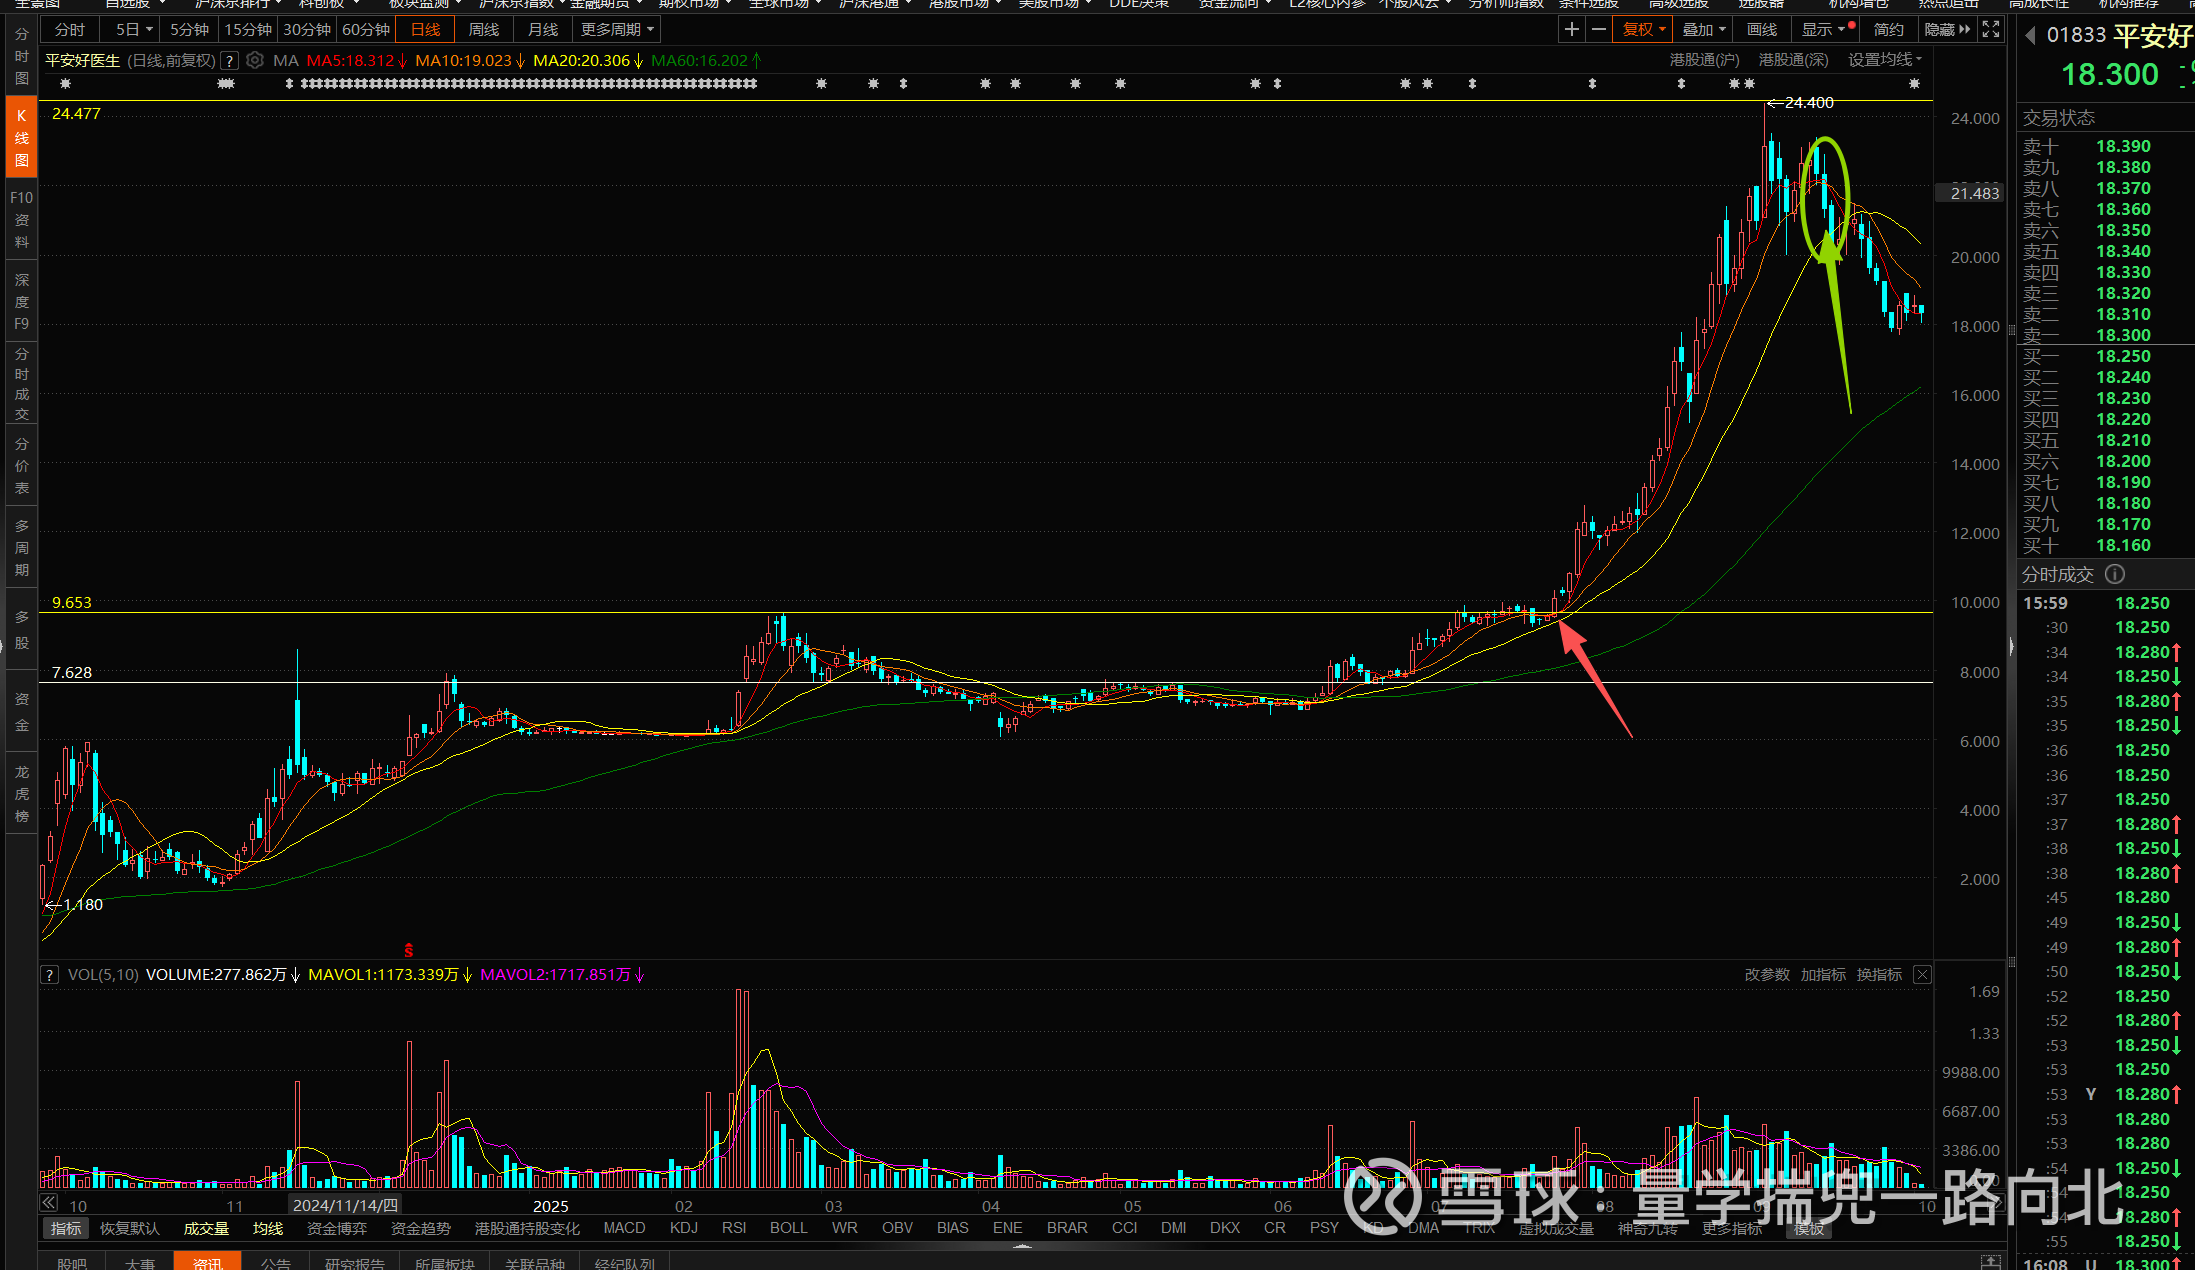Click the 画线 drawing button
Screen dimensions: 2195x1270
coord(1761,29)
